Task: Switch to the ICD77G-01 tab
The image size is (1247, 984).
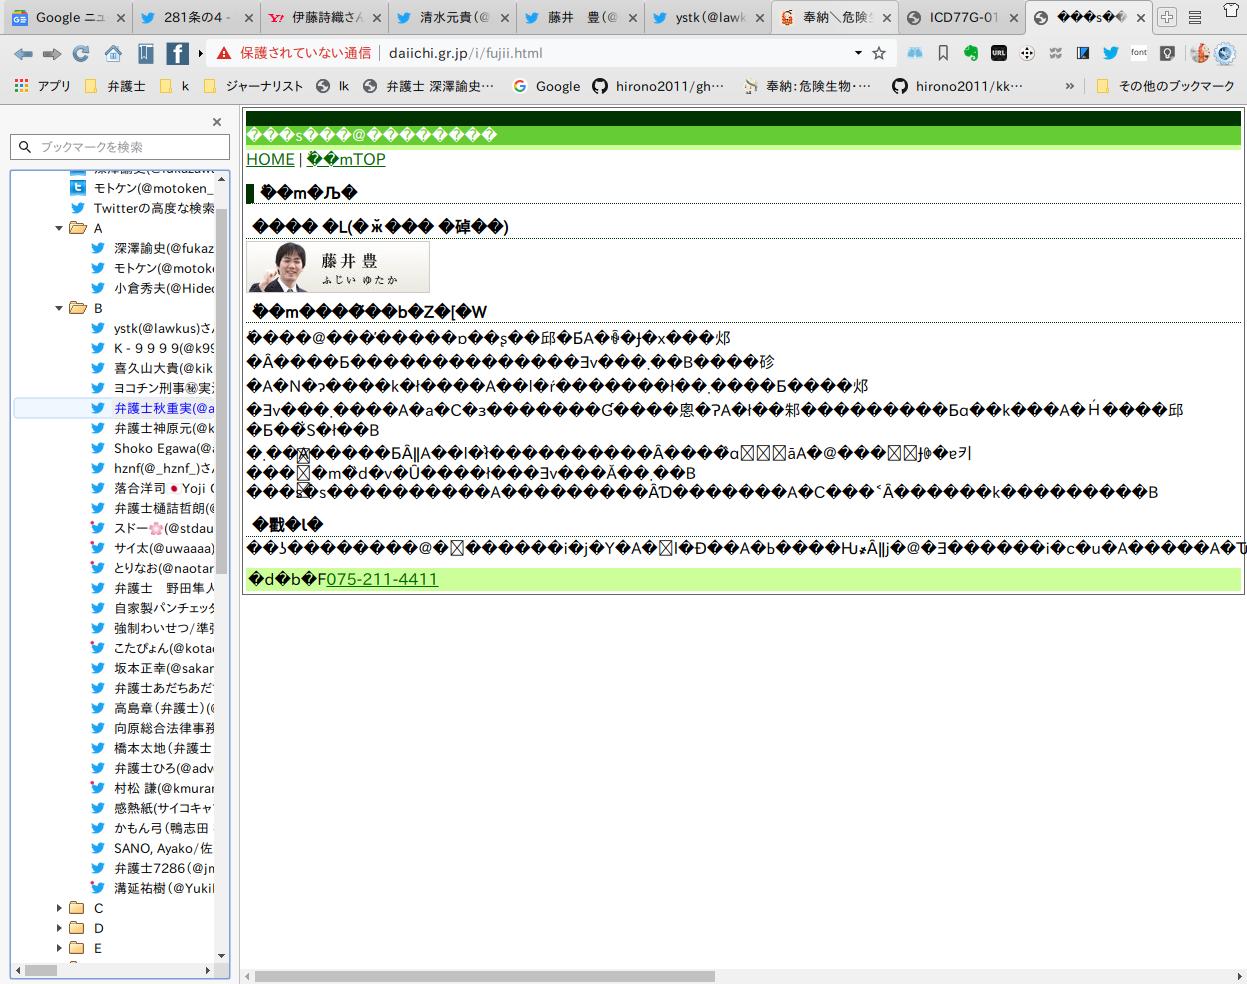Action: coord(962,17)
